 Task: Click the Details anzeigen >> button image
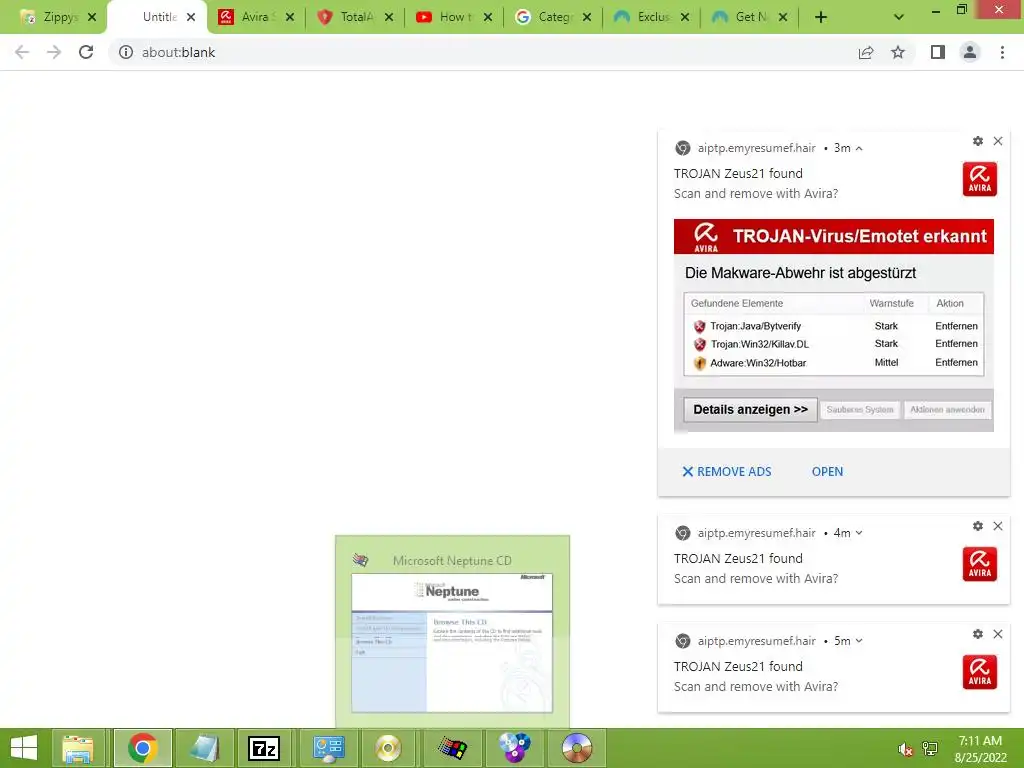(x=750, y=409)
